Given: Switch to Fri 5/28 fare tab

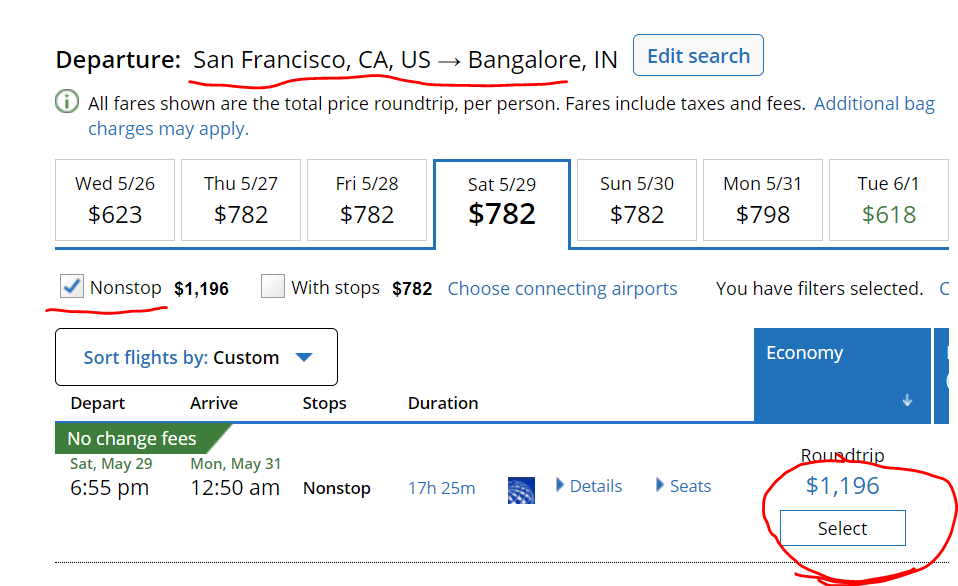Looking at the screenshot, I should pos(367,200).
